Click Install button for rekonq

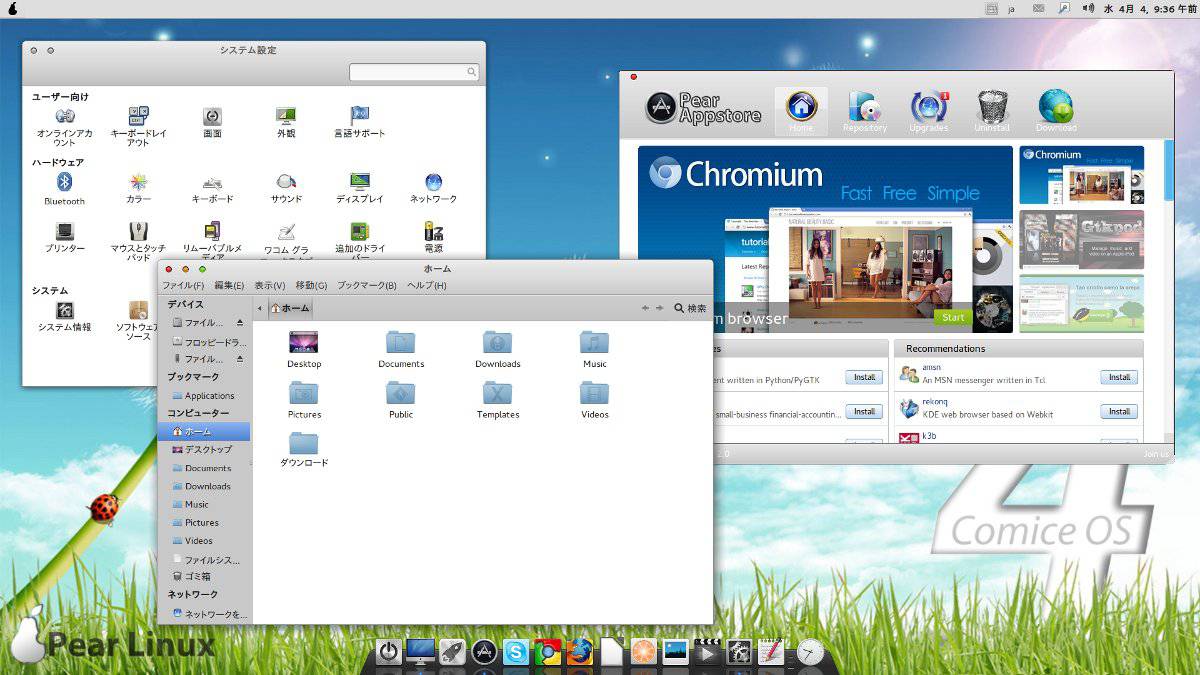click(x=1119, y=411)
